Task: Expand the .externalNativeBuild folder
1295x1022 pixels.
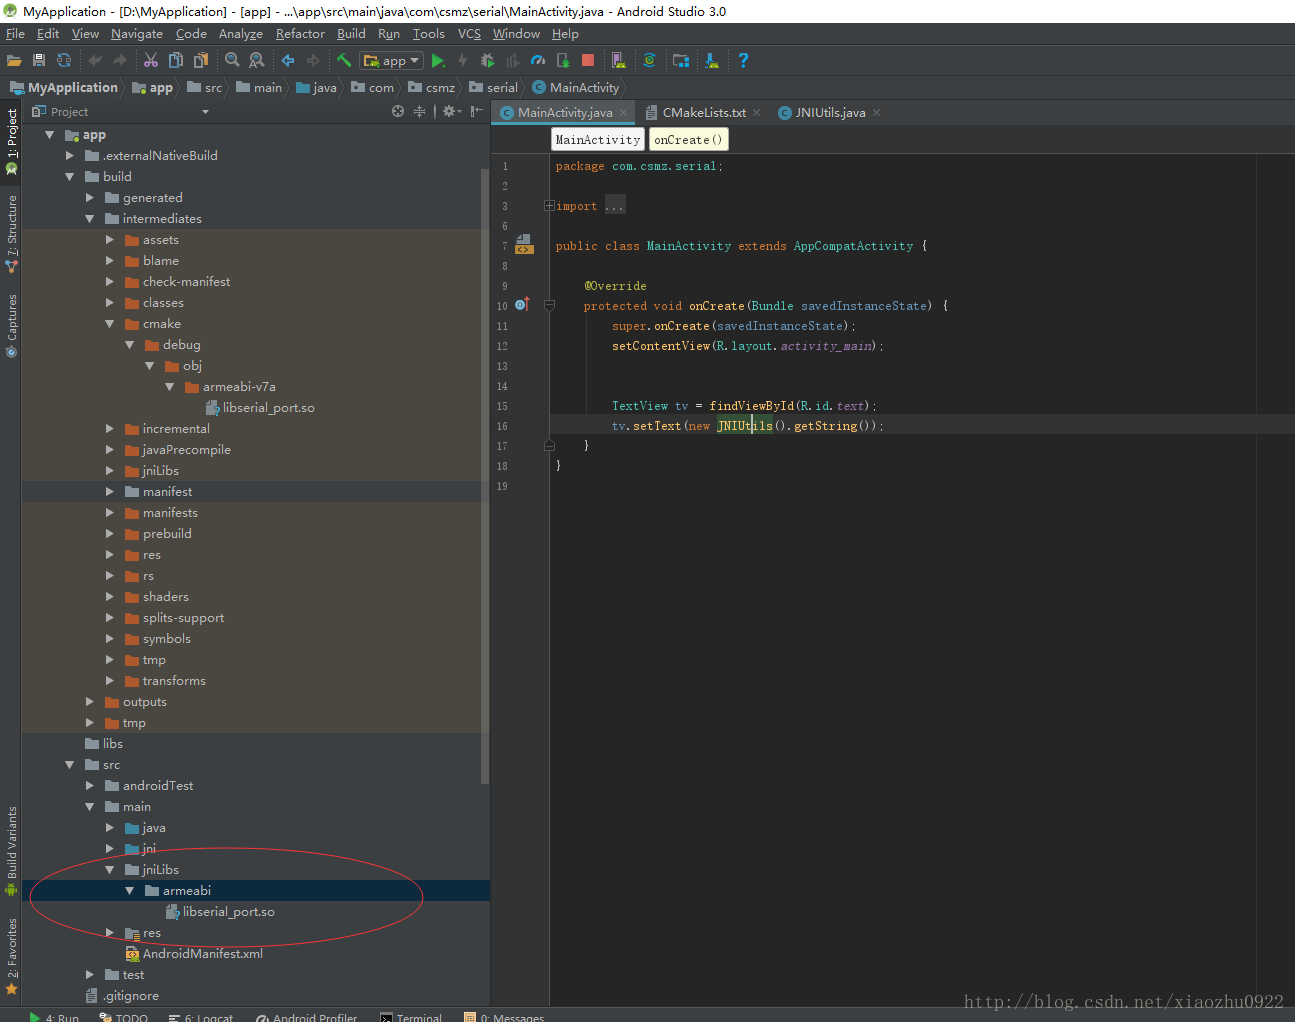Action: (70, 156)
